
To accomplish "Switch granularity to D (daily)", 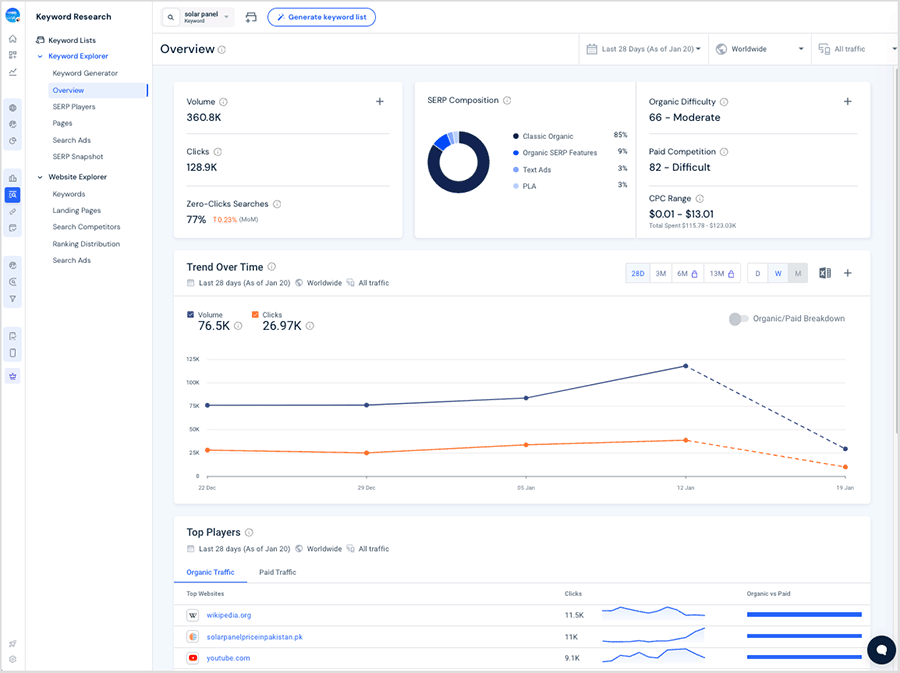I will point(758,274).
